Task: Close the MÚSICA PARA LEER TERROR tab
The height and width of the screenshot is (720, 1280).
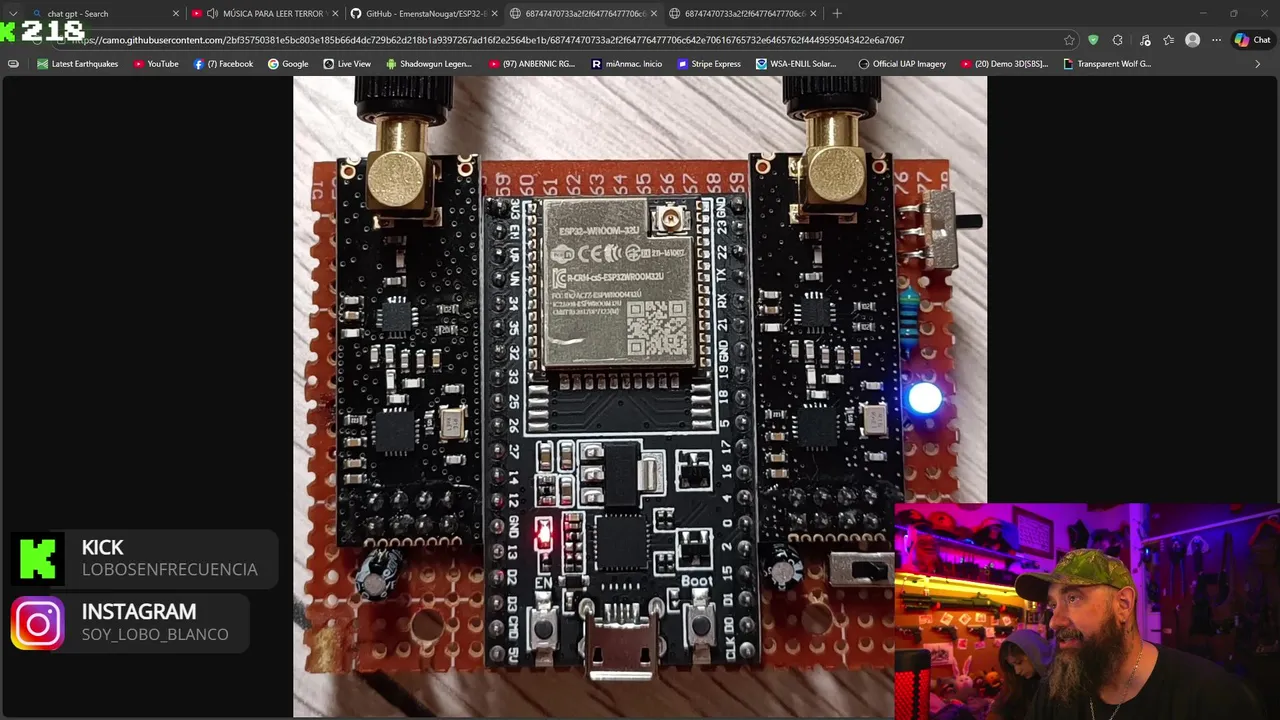Action: click(335, 13)
